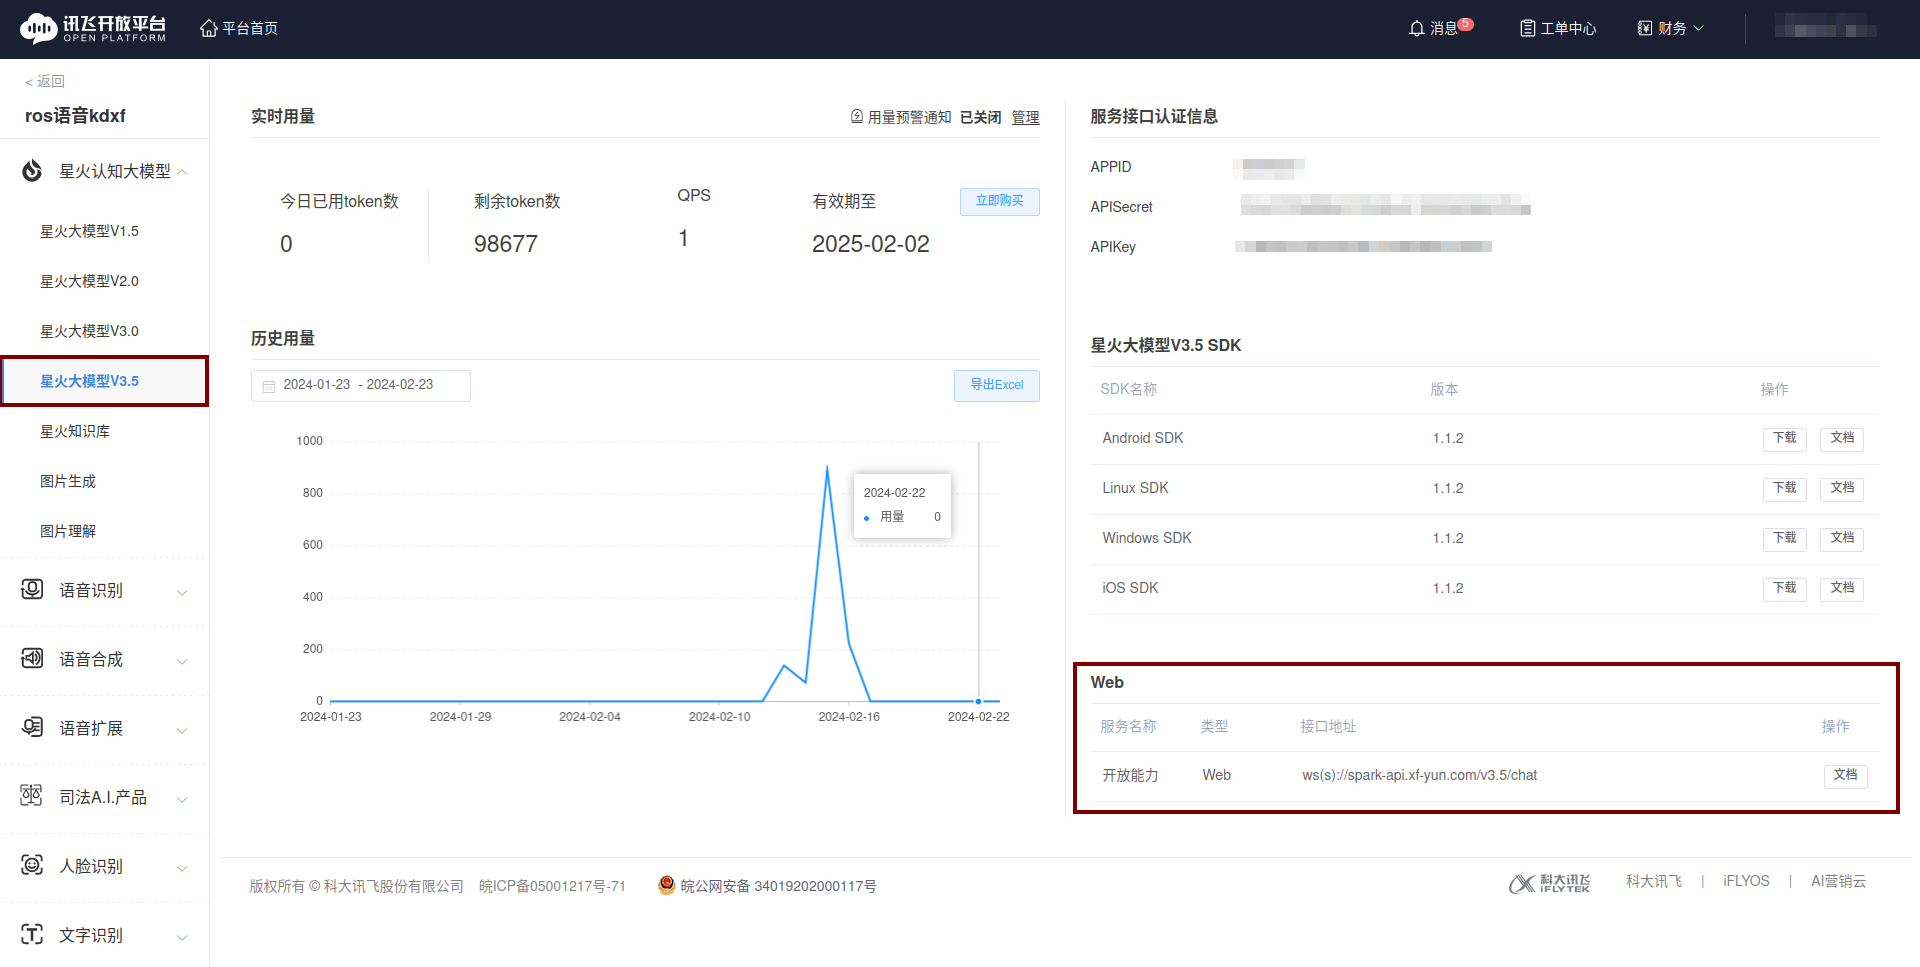Click the ros语音kdxf app name

pos(75,116)
